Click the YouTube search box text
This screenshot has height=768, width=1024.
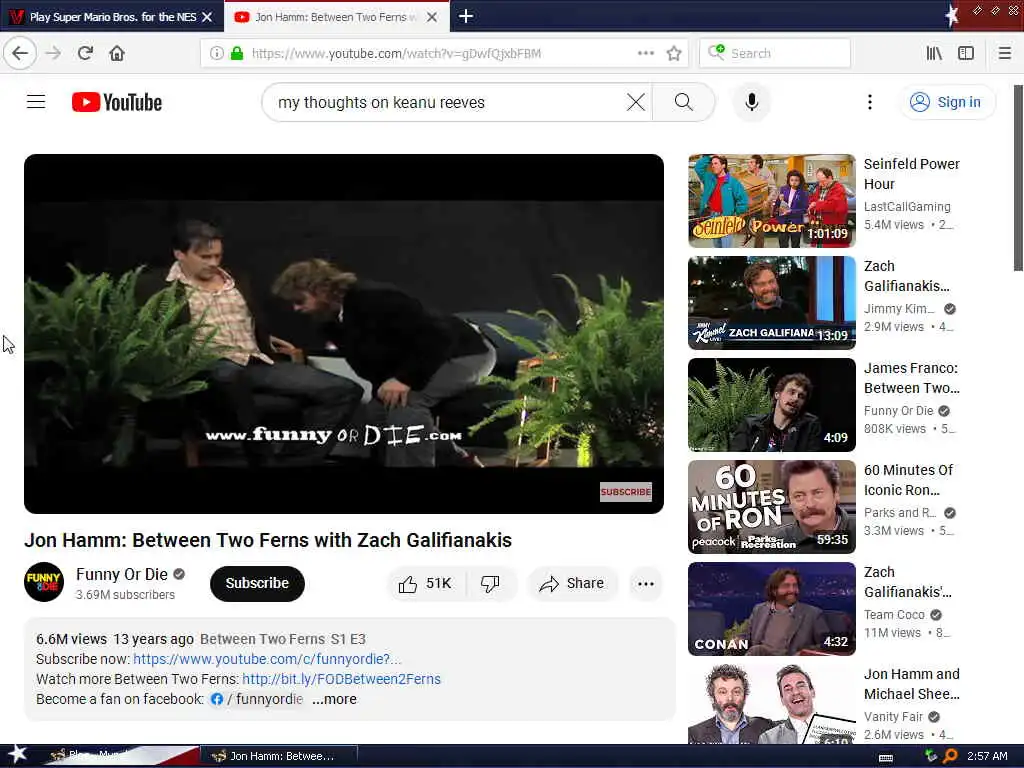click(x=381, y=103)
